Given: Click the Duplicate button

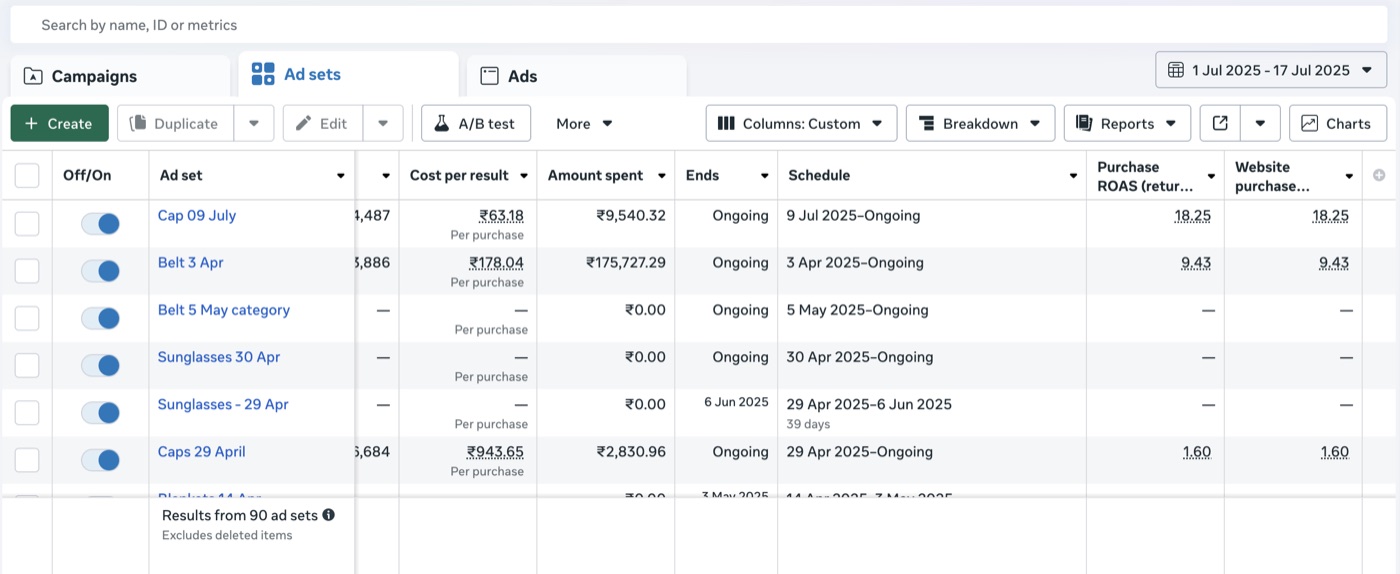Looking at the screenshot, I should [175, 123].
